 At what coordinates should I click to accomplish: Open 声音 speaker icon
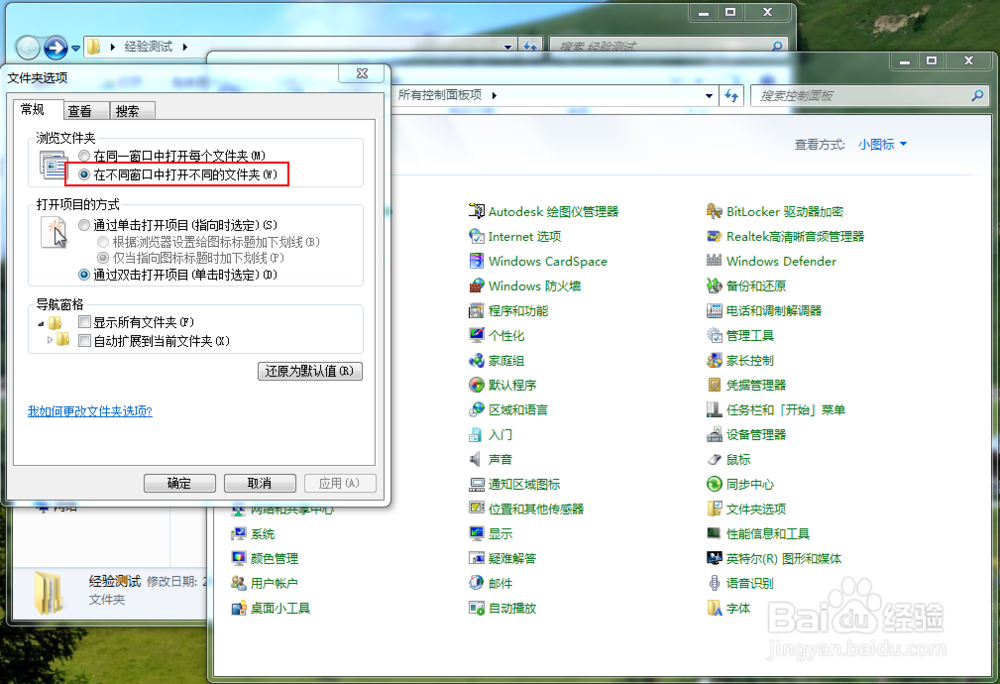pos(476,459)
